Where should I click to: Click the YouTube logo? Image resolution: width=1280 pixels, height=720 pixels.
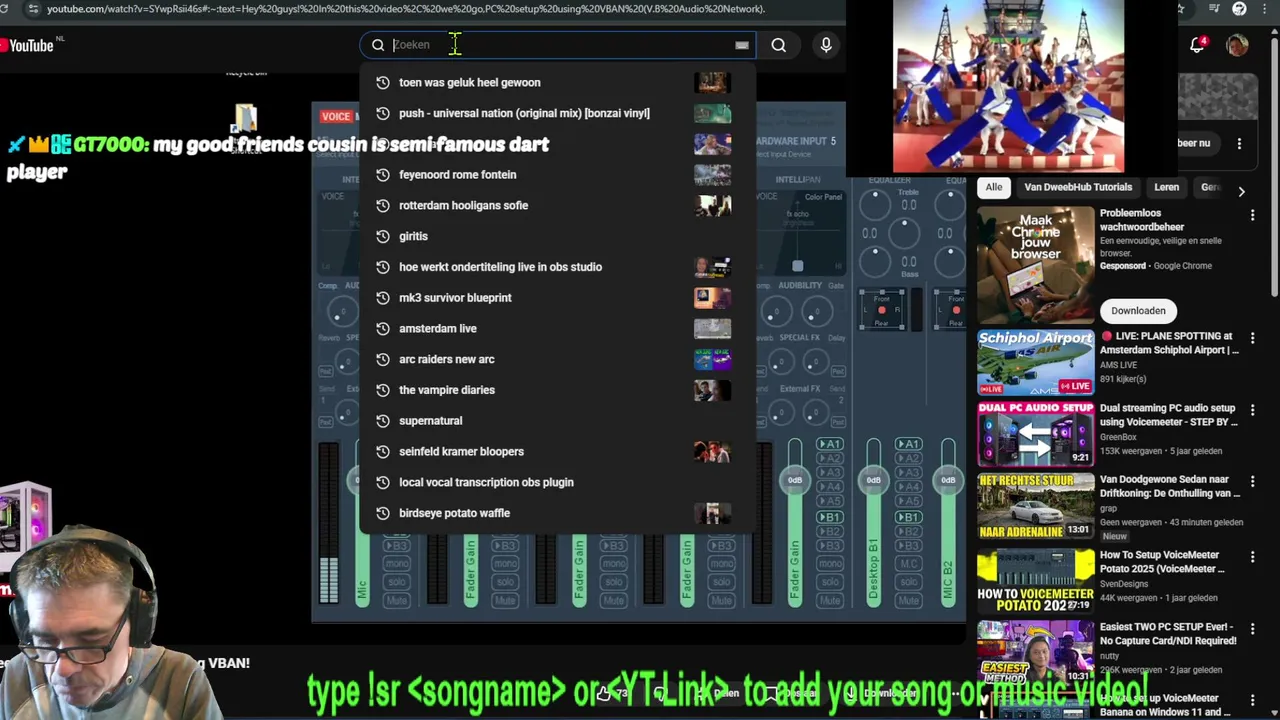pos(27,45)
